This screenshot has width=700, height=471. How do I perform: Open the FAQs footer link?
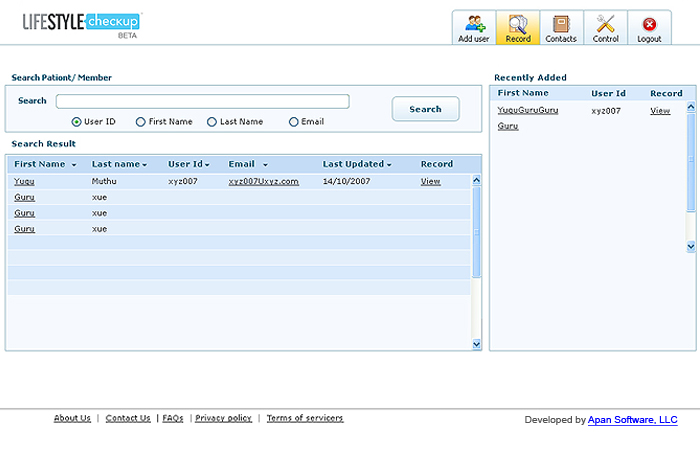point(173,418)
